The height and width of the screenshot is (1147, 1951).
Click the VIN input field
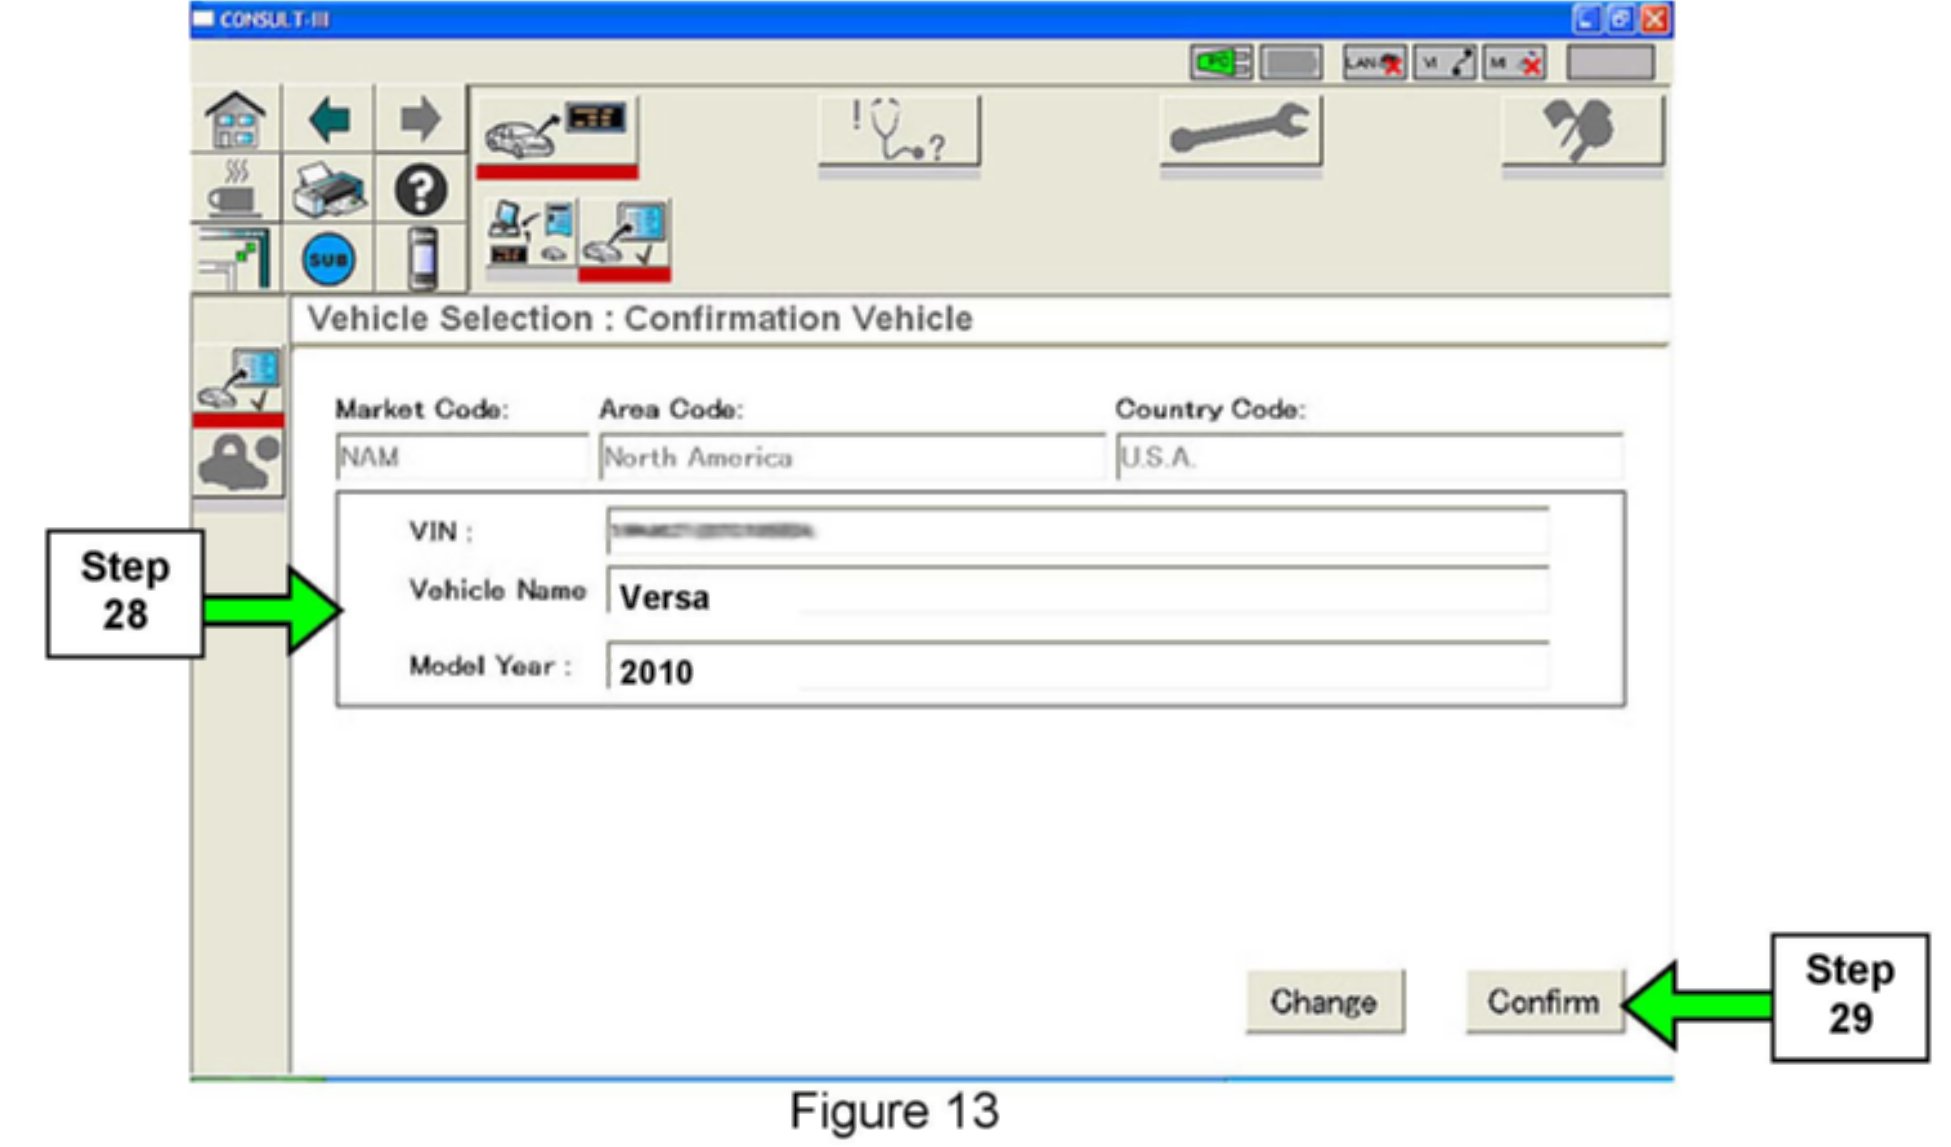[1077, 530]
